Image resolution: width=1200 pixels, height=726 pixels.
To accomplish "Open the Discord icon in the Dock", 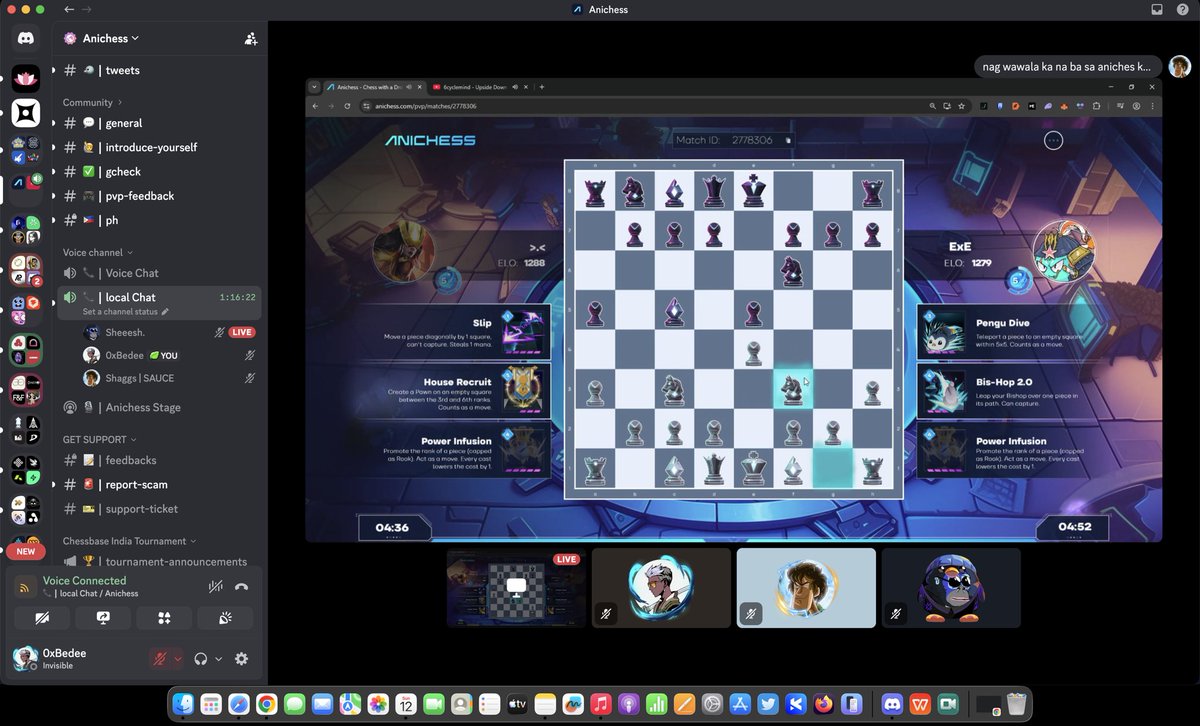I will pos(892,704).
